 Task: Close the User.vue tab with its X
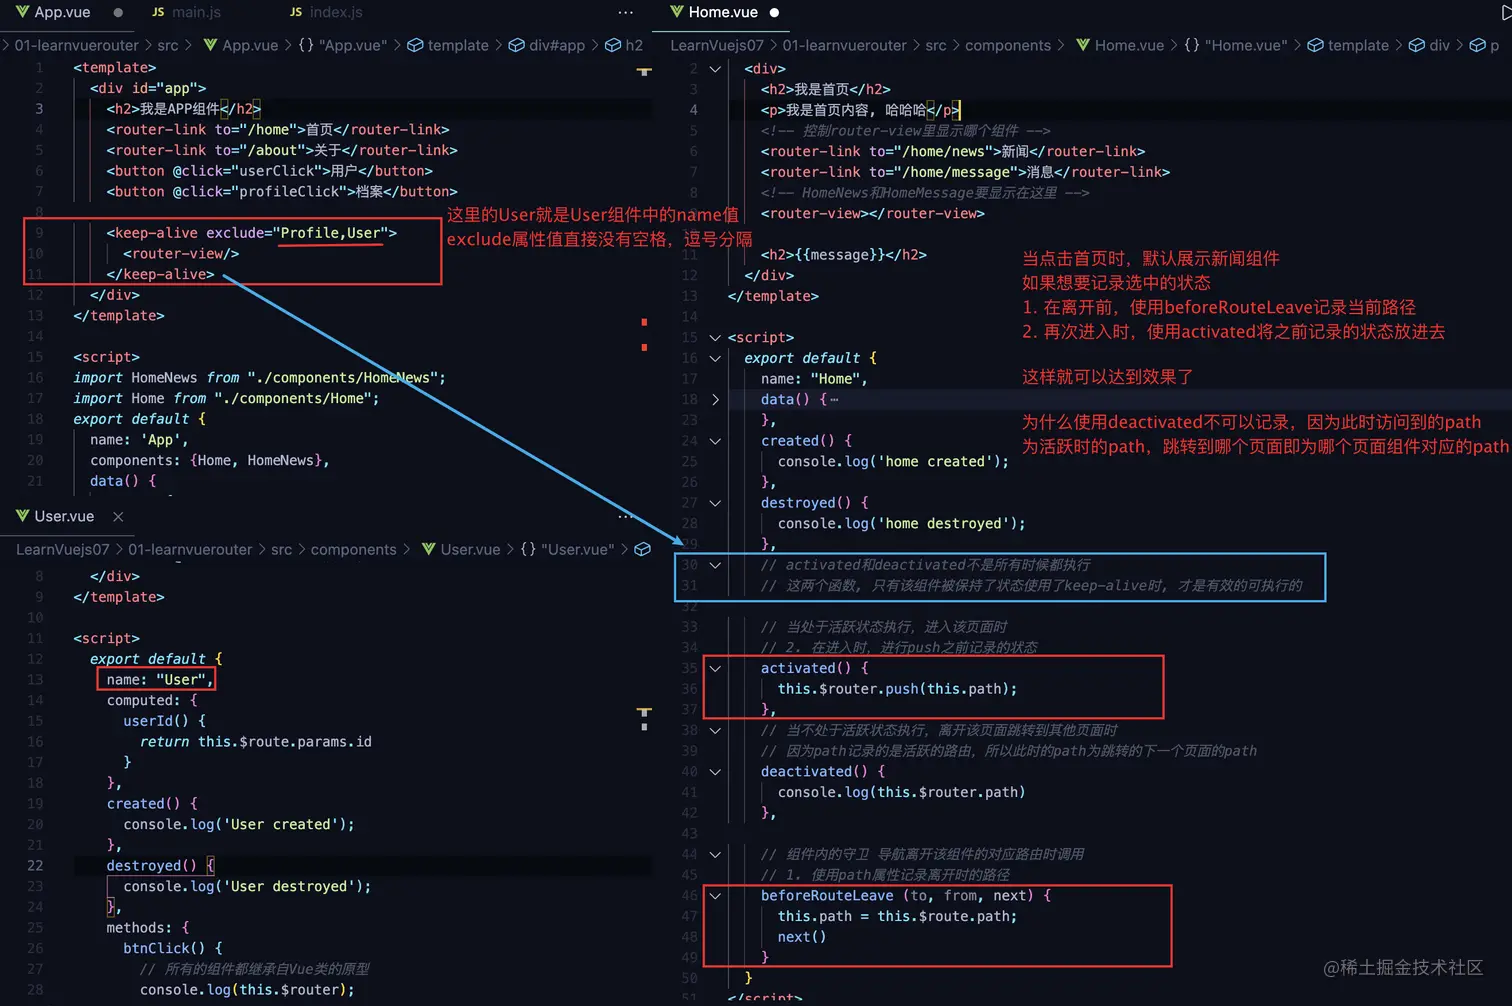pos(118,516)
